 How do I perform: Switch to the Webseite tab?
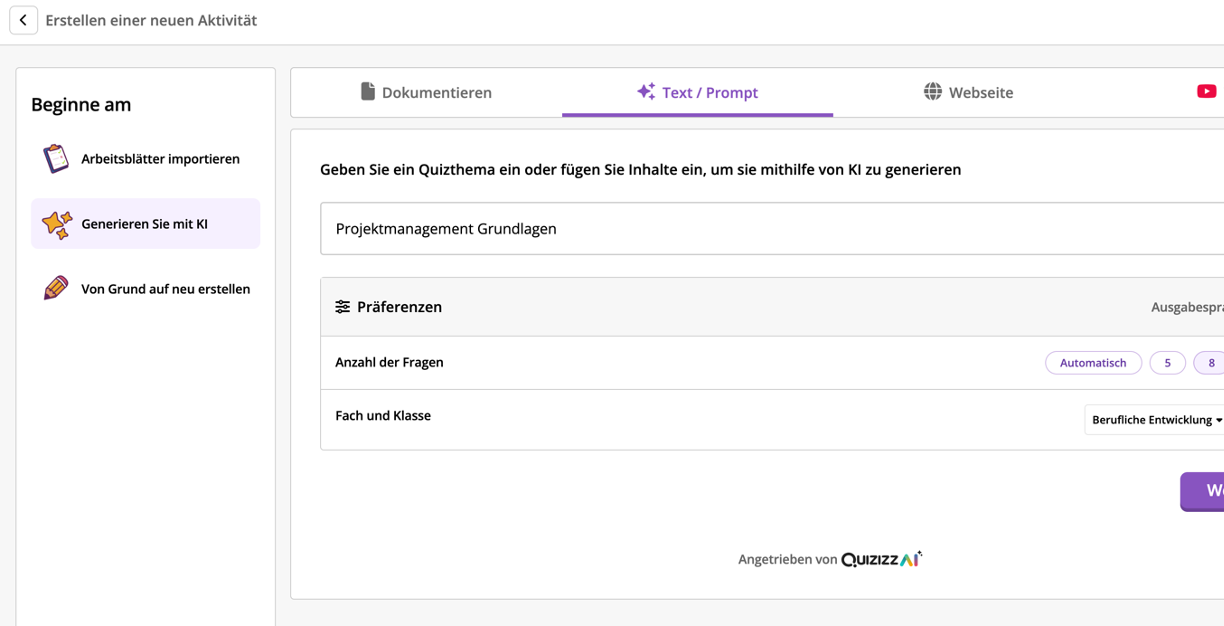click(980, 93)
